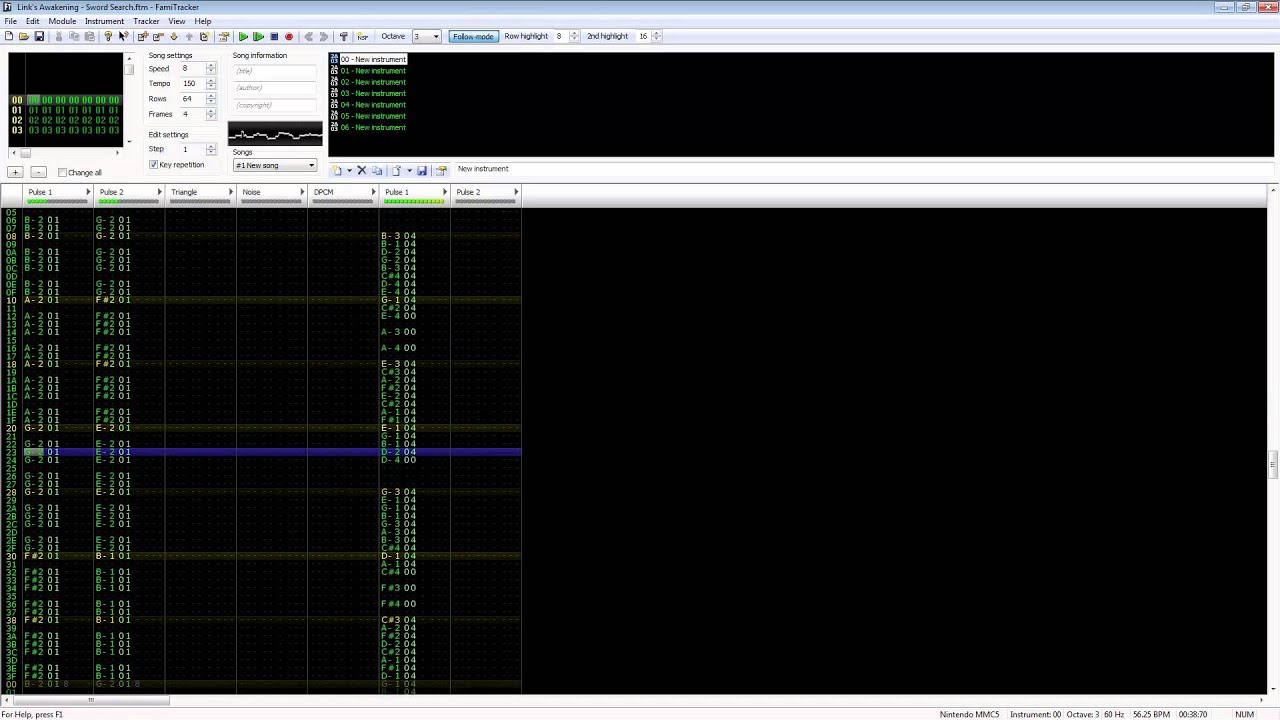The width and height of the screenshot is (1280, 720).
Task: Activate the context help pointer icon
Action: pyautogui.click(x=122, y=36)
